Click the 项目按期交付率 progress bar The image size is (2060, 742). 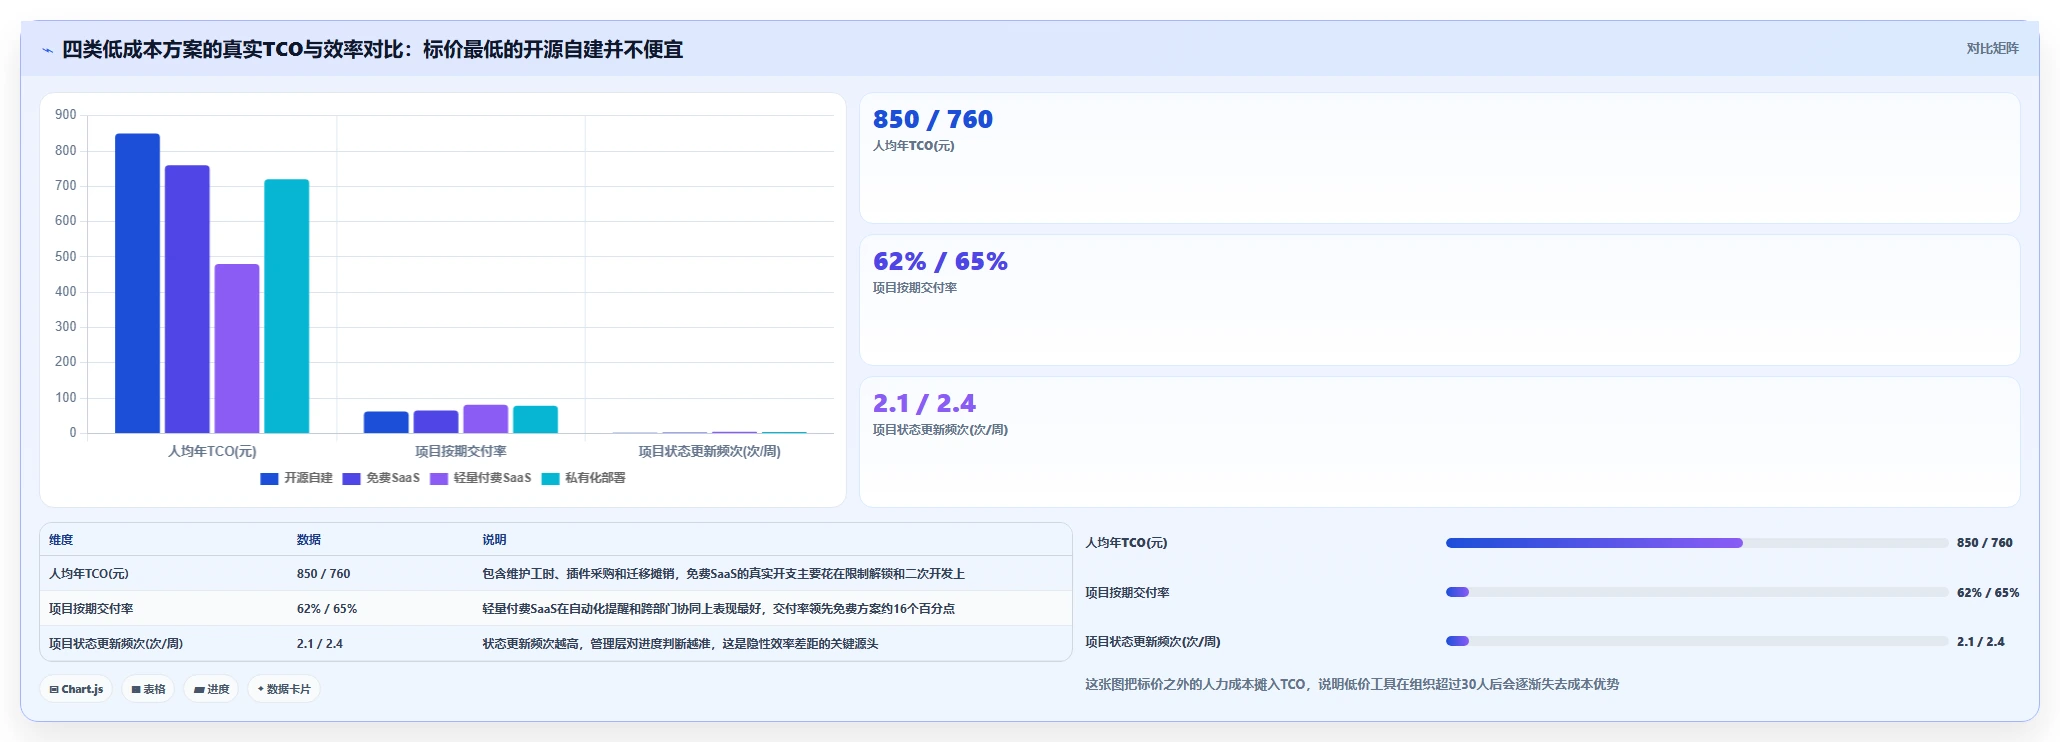coord(1696,592)
